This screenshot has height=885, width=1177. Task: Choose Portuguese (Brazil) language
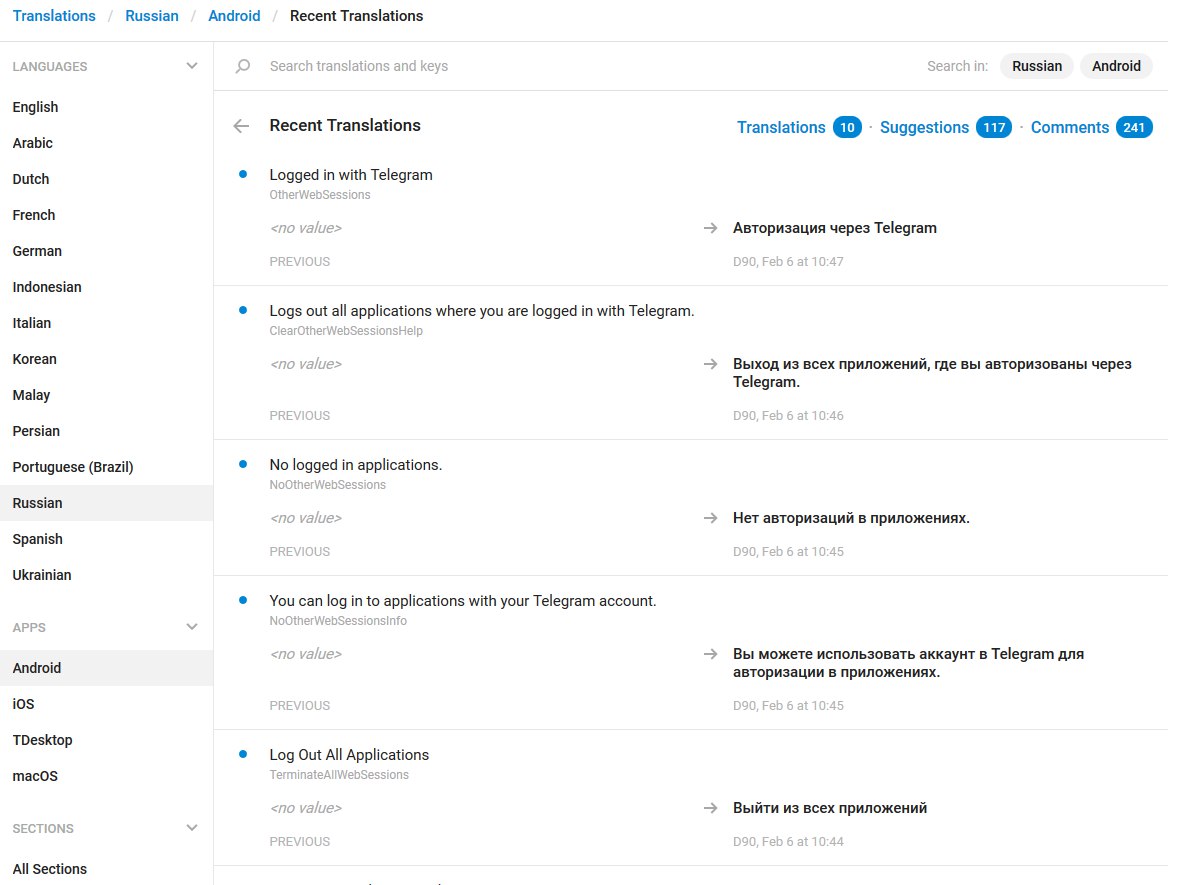click(107, 467)
